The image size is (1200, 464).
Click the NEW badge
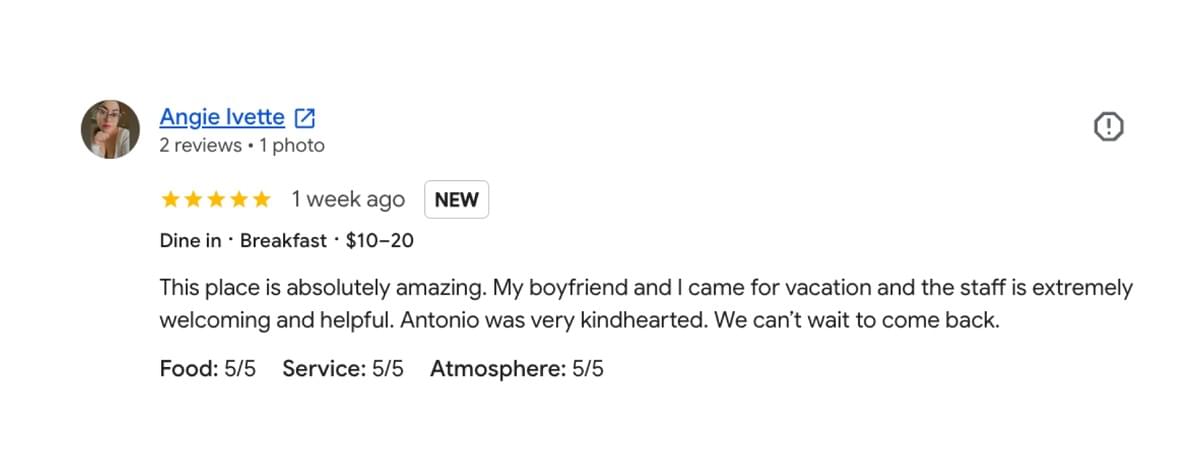457,199
